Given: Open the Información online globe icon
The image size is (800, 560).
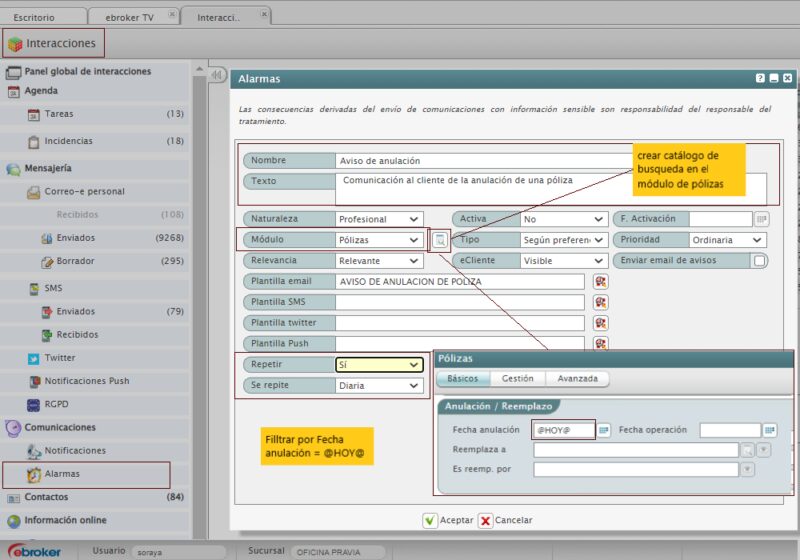Looking at the screenshot, I should 14,521.
